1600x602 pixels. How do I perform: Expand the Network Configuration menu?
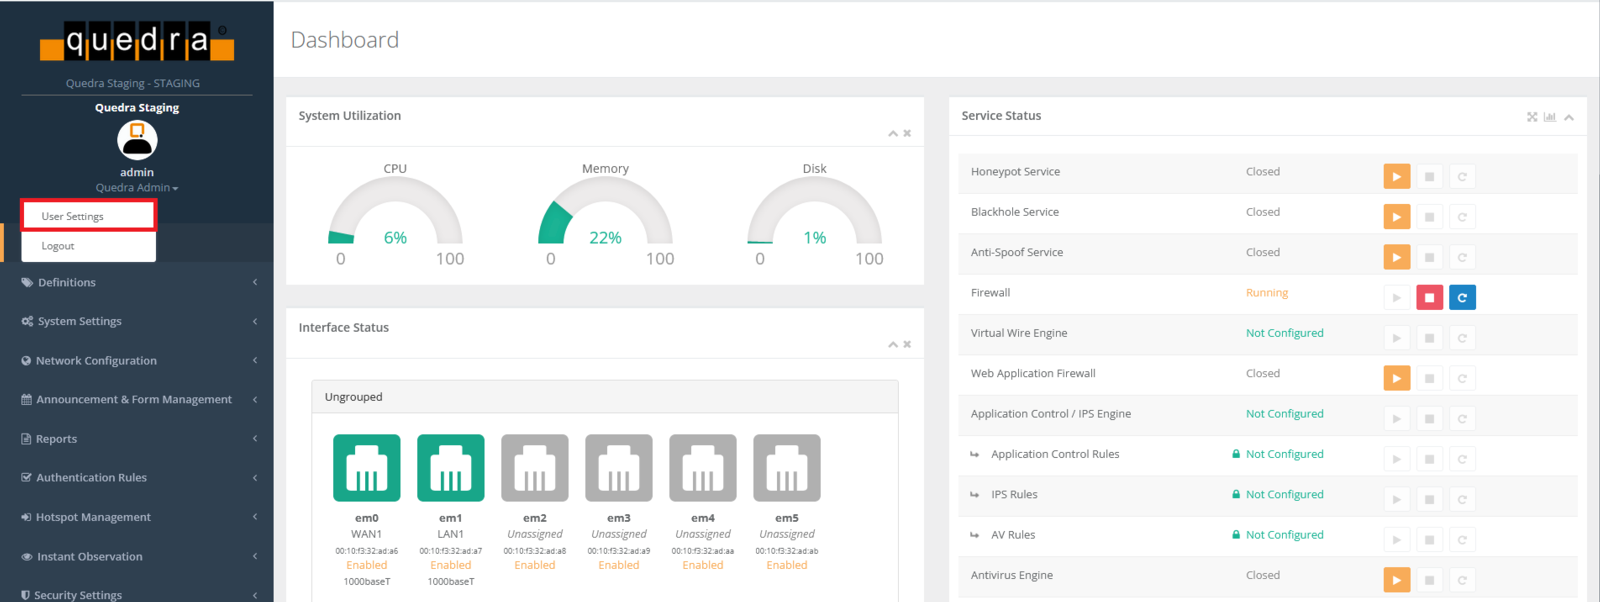click(x=96, y=361)
